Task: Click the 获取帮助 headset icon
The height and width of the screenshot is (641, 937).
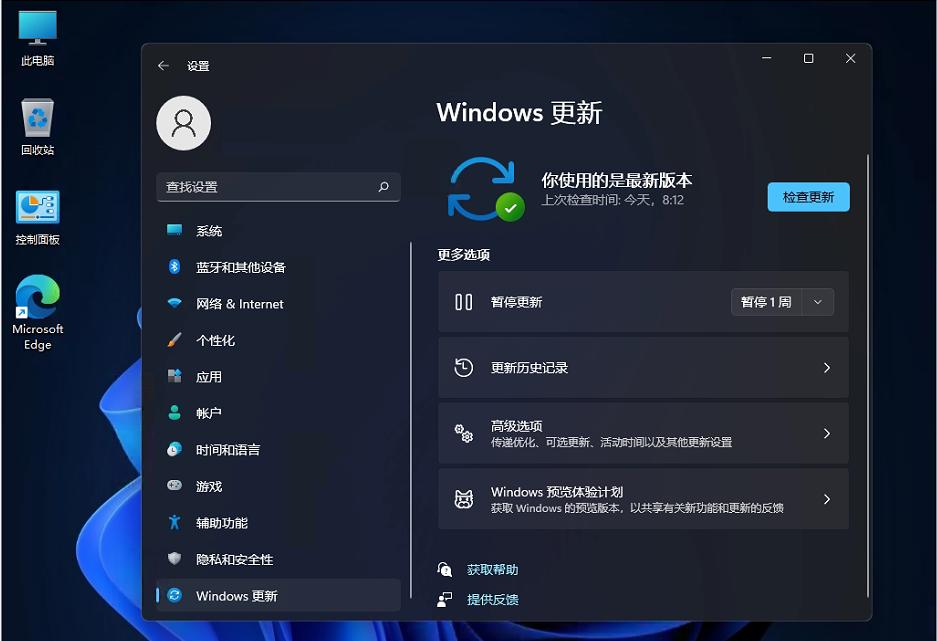Action: pos(445,569)
